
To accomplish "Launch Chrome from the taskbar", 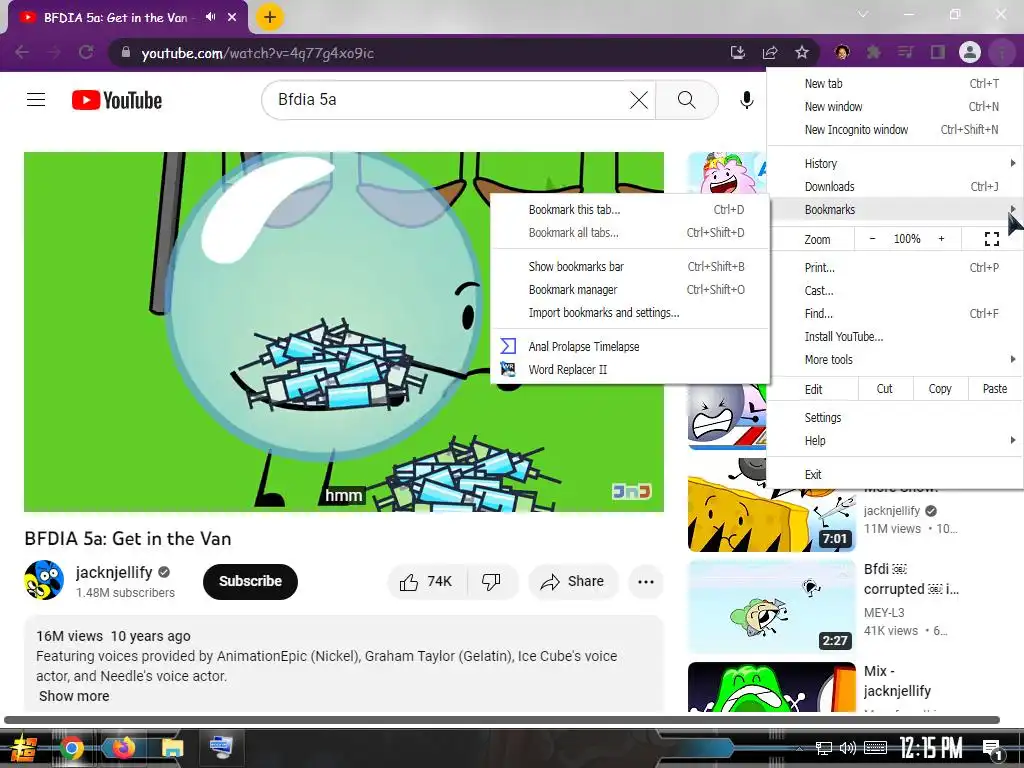I will [x=71, y=748].
